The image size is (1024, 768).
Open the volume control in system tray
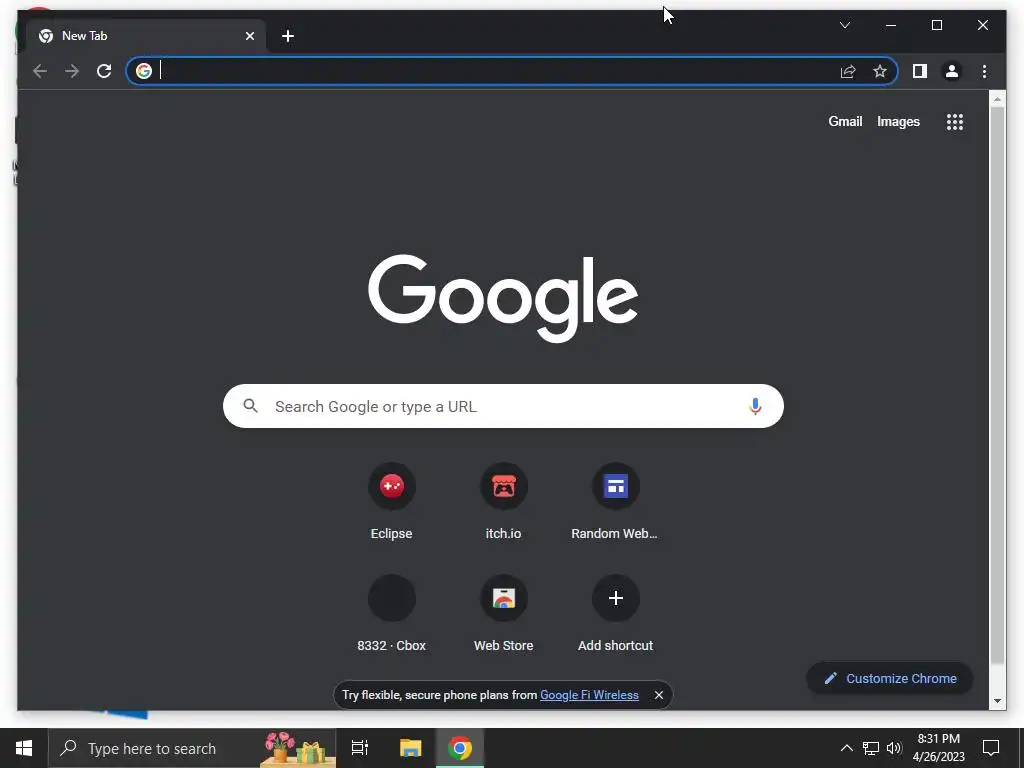894,748
